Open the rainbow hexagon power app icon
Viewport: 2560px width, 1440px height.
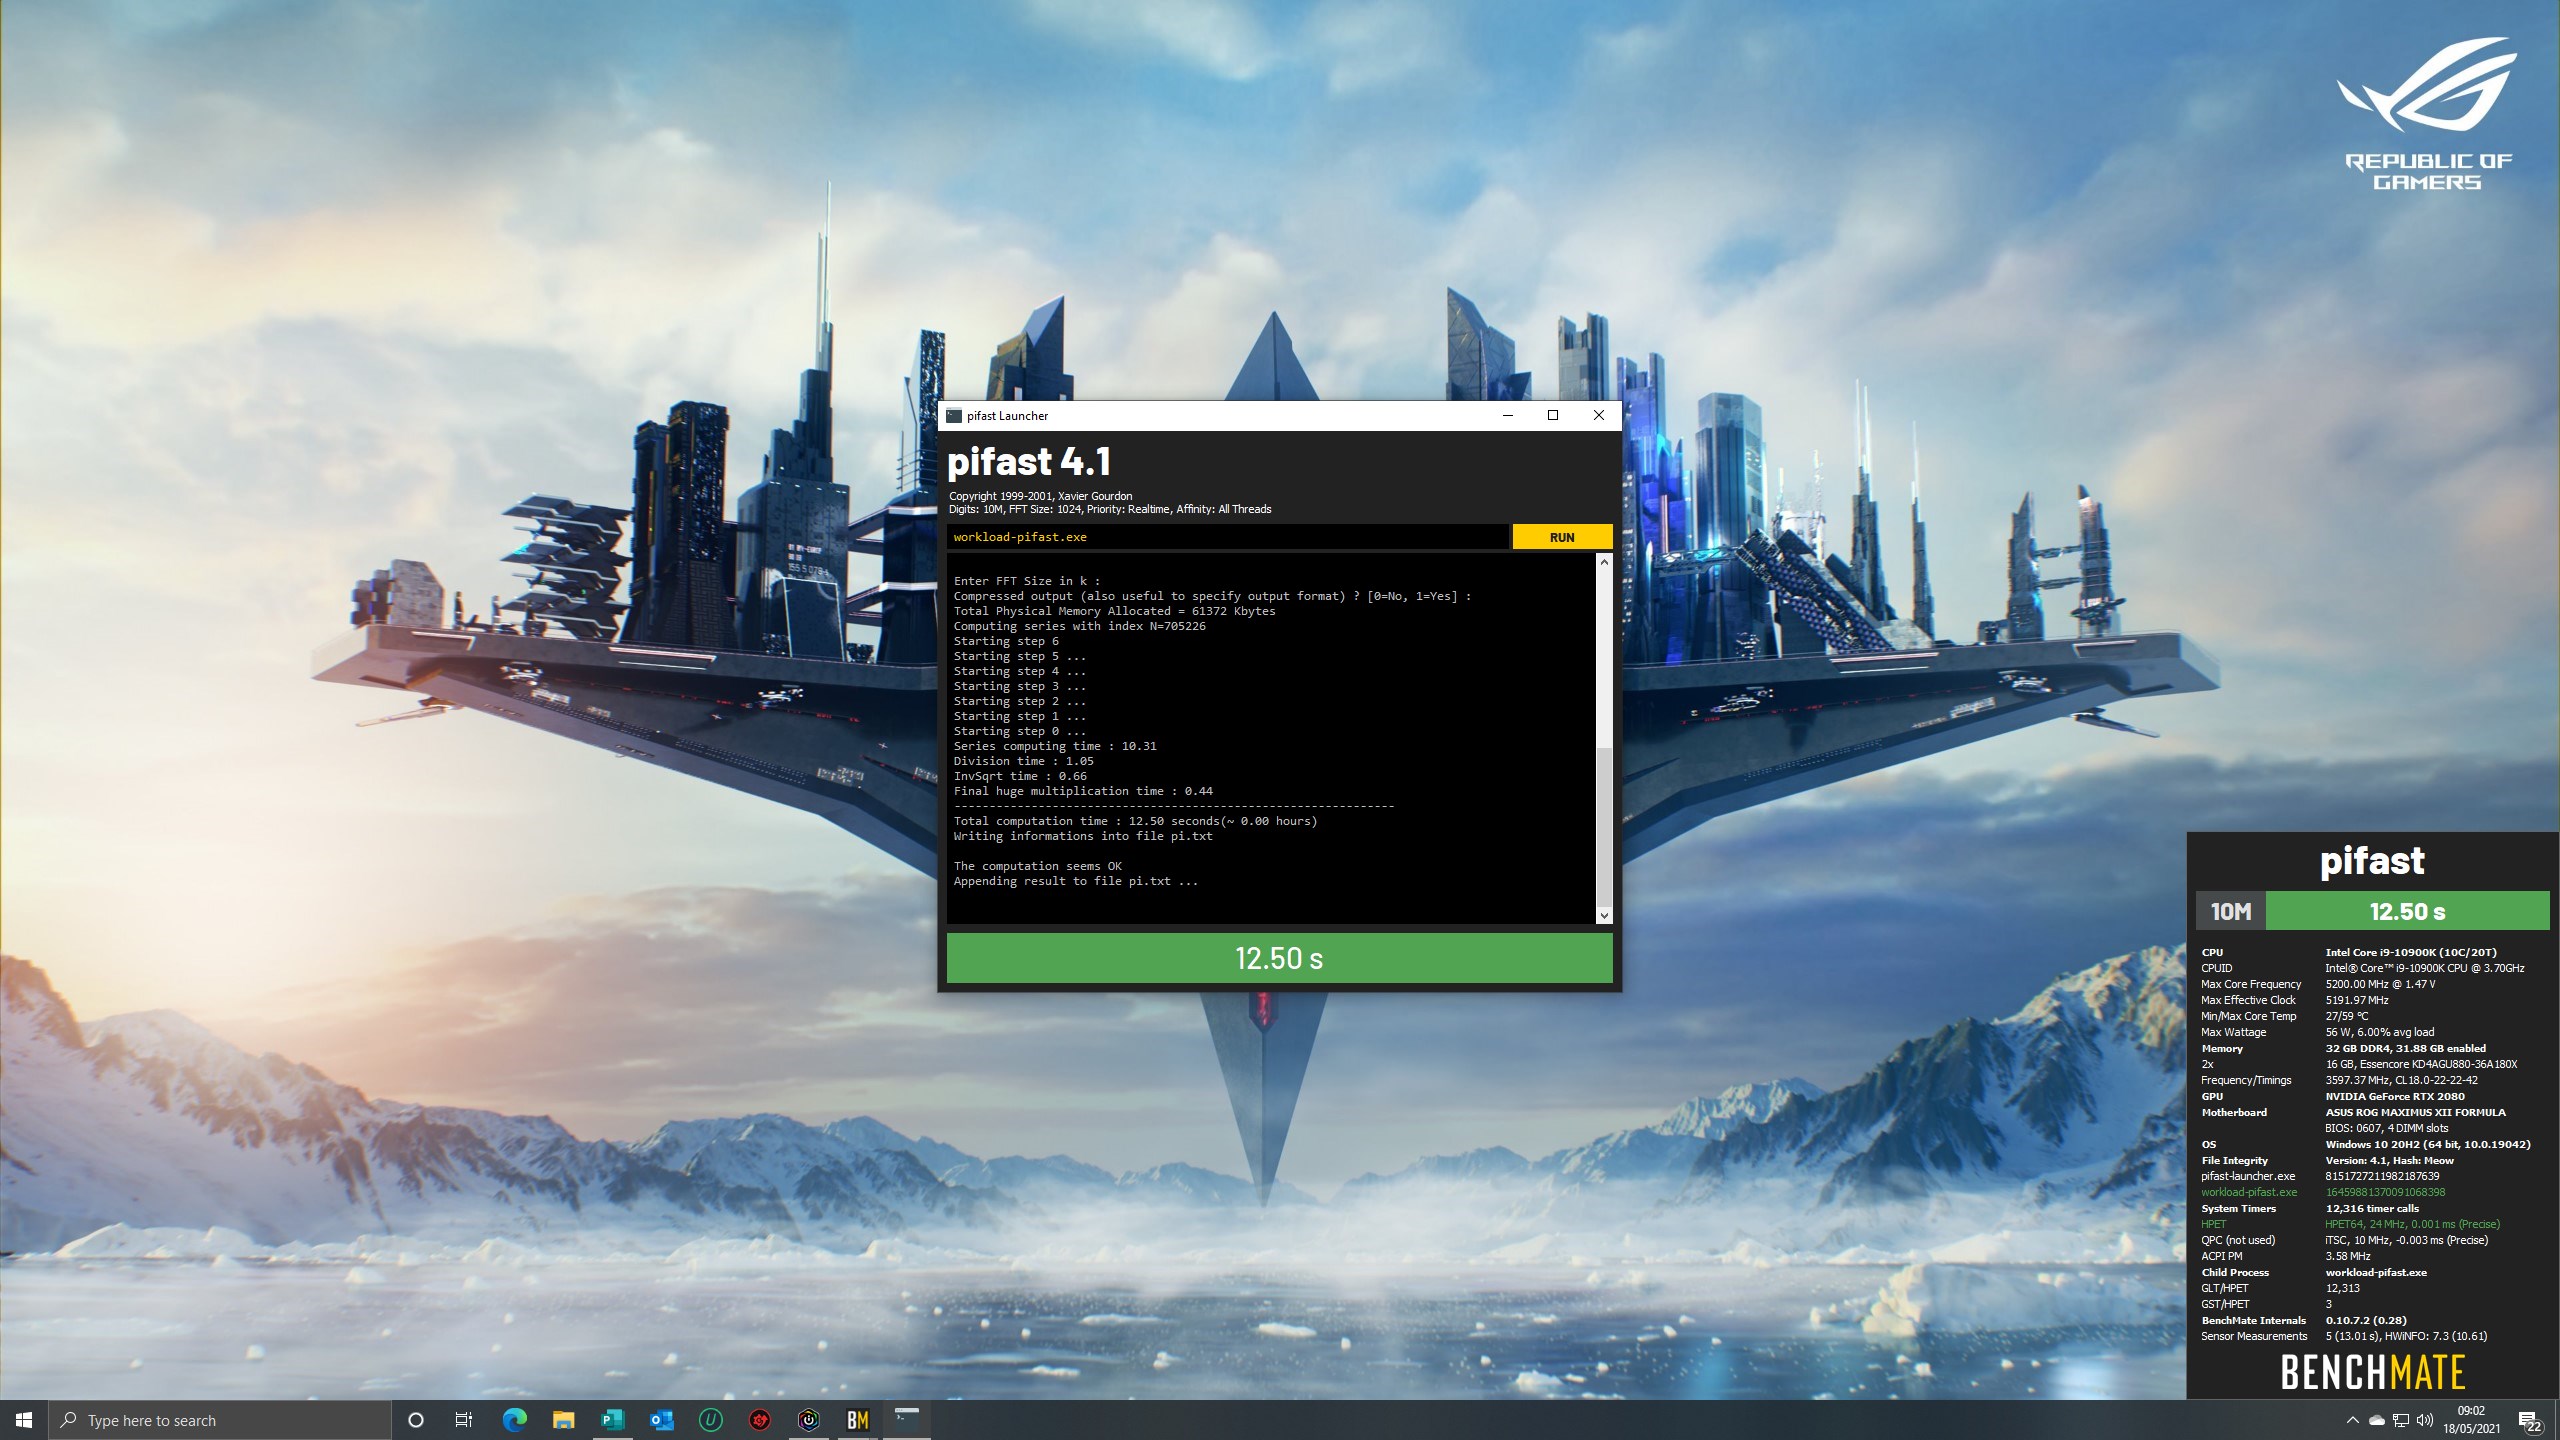pos(809,1420)
